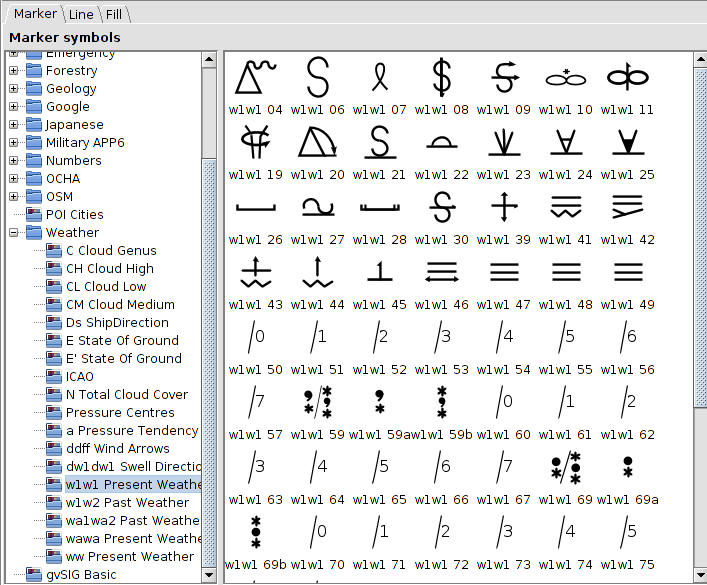Select the w1w1 10 marker symbol
This screenshot has height=585, width=707.
[x=566, y=77]
